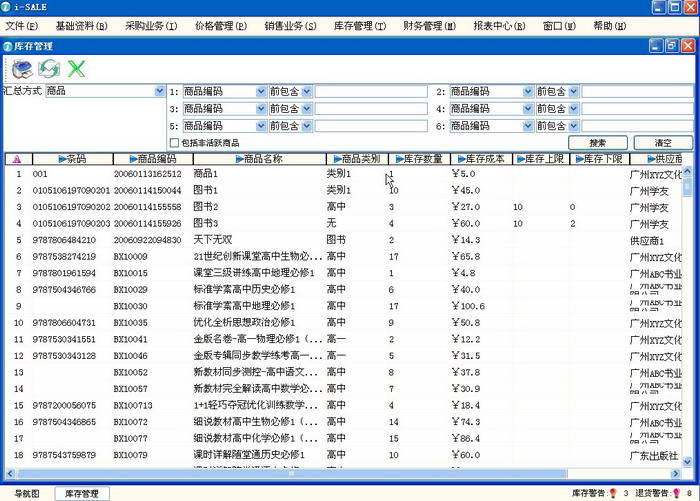Click the 清空 button

click(x=663, y=143)
